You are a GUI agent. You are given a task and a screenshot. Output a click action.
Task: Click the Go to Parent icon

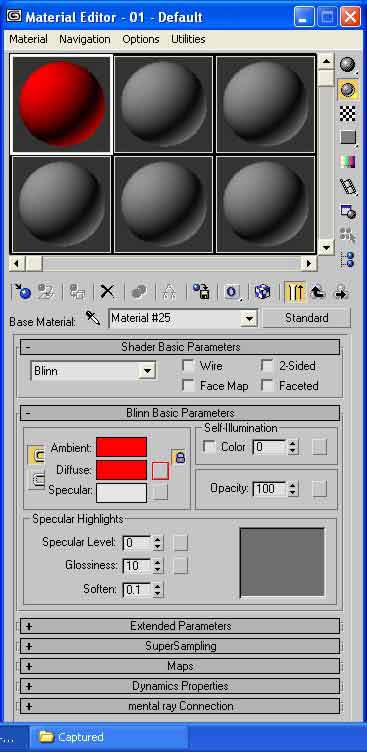click(x=317, y=291)
